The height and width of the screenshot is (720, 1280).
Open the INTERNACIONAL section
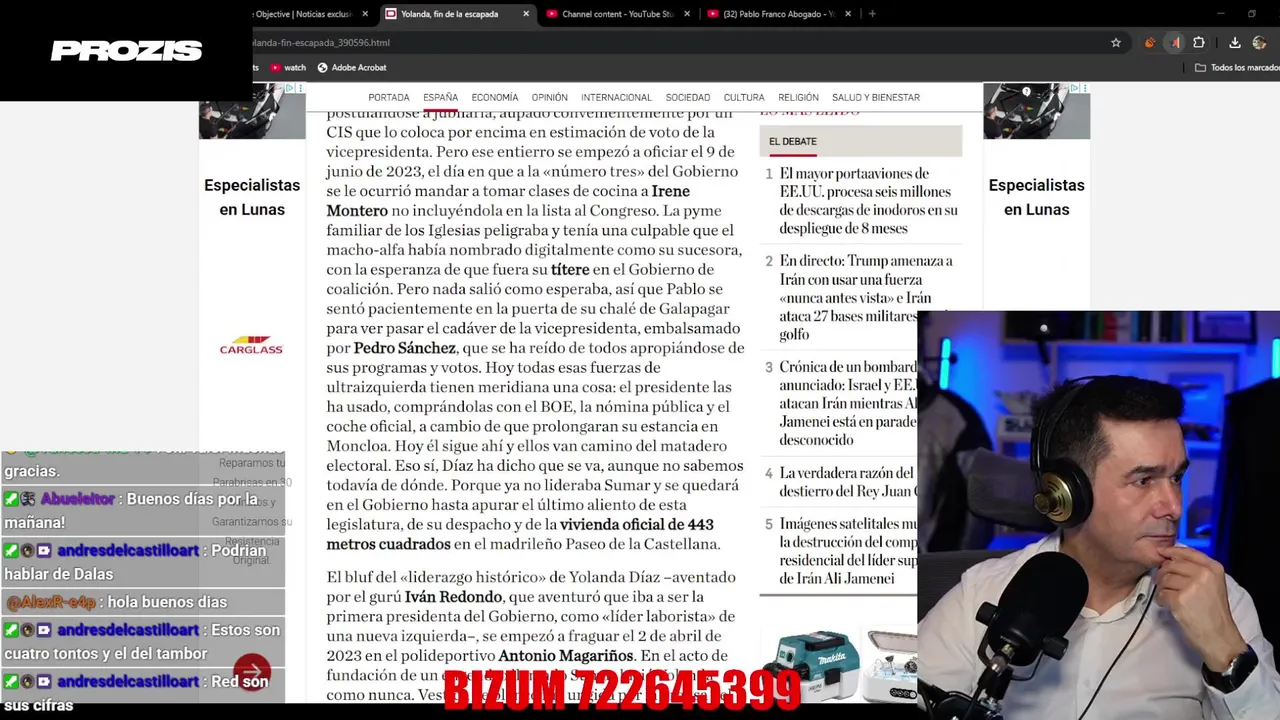pos(616,98)
